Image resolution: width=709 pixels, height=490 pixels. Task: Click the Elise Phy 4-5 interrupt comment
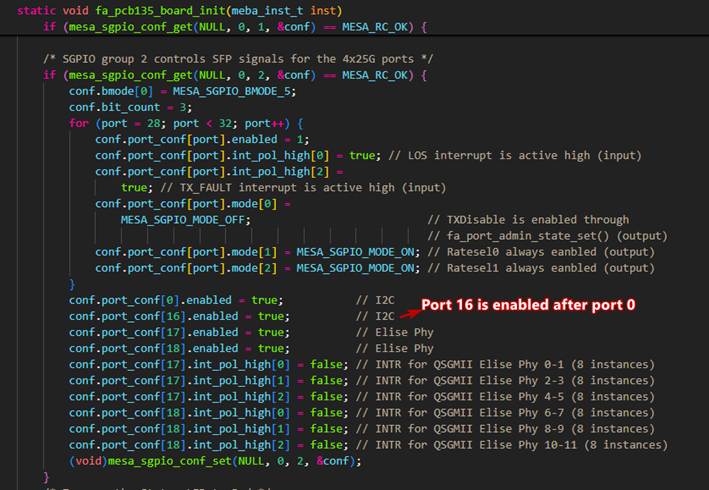pos(505,396)
